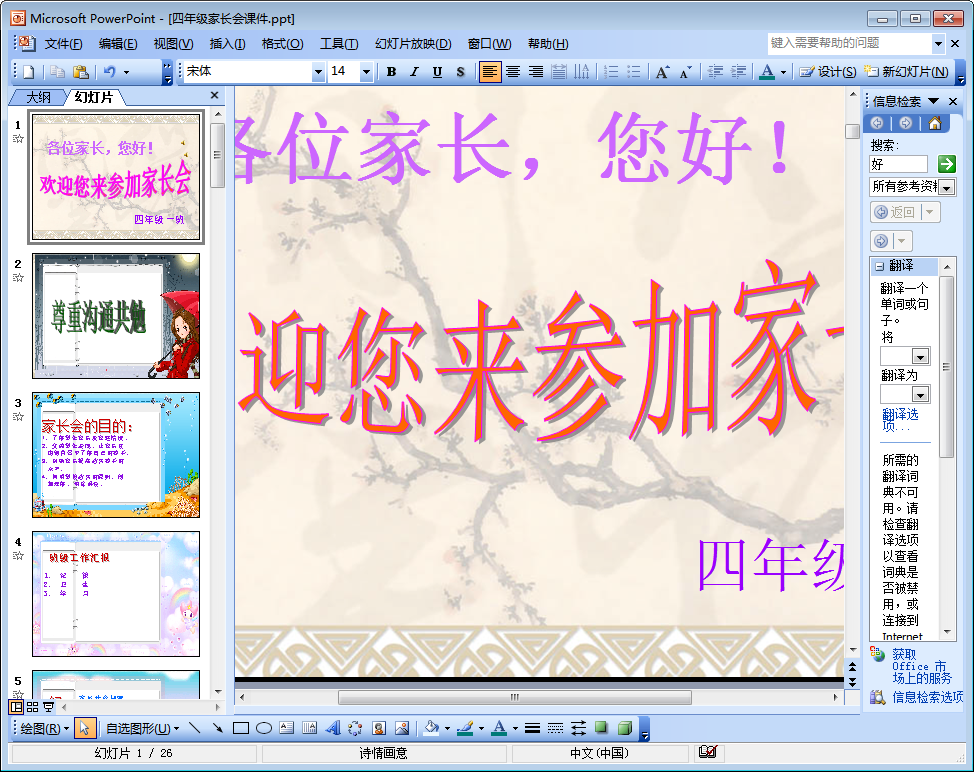Insert WordArt

point(333,728)
